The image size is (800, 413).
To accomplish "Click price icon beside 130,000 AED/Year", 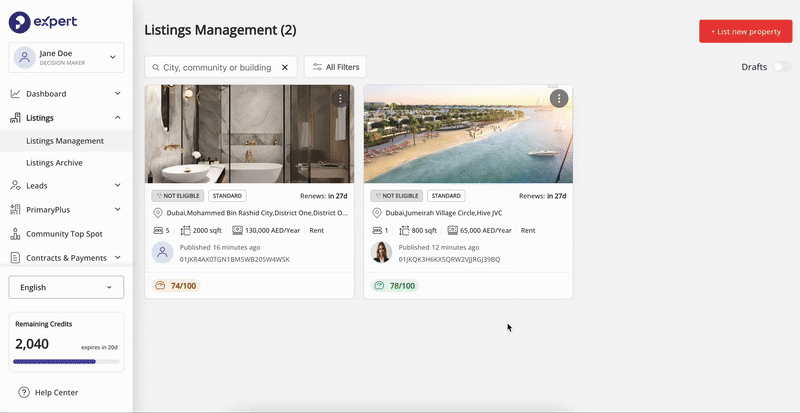I will [x=237, y=230].
